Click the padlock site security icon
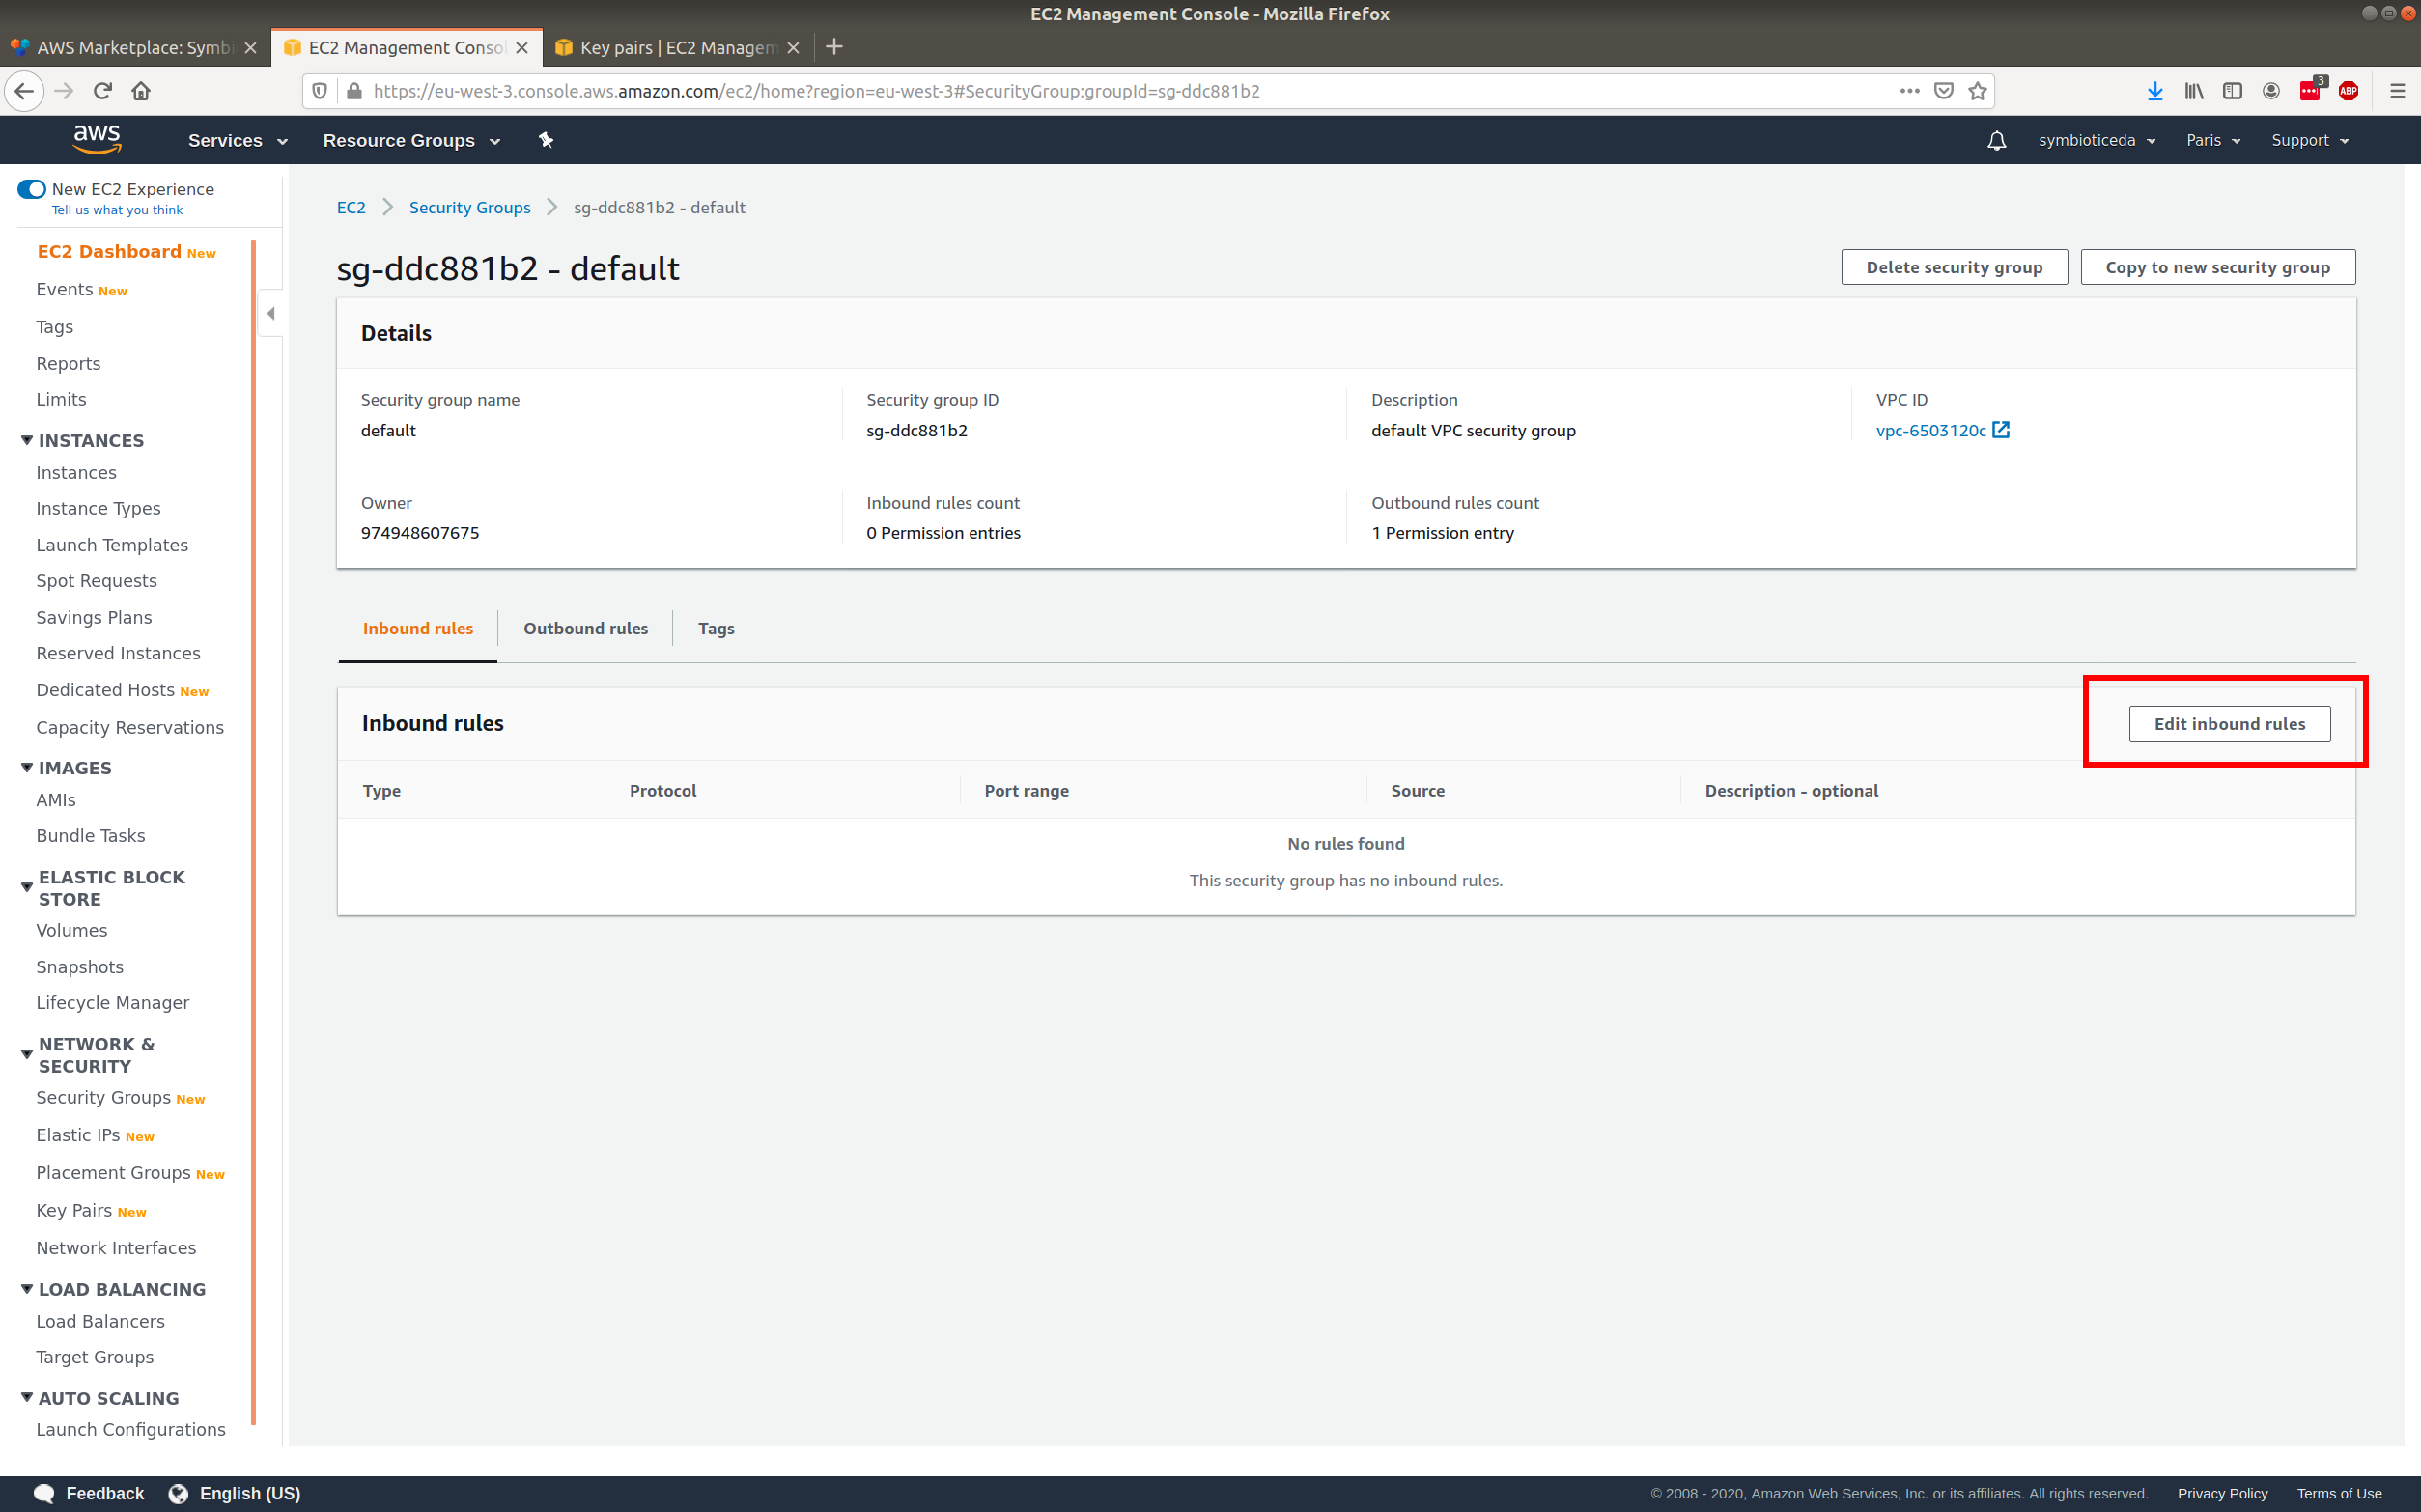The width and height of the screenshot is (2421, 1512). coord(354,91)
